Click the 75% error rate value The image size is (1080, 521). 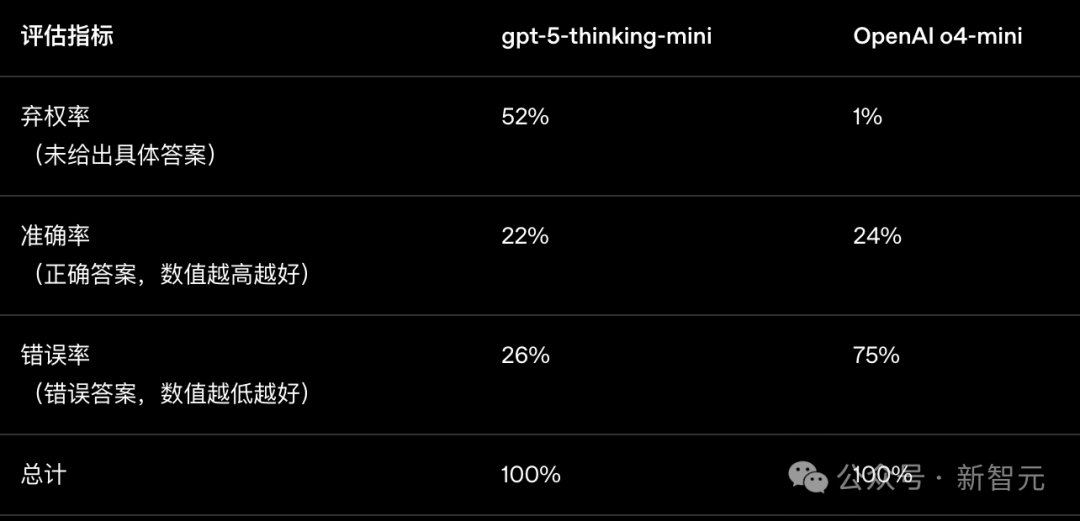(876, 355)
